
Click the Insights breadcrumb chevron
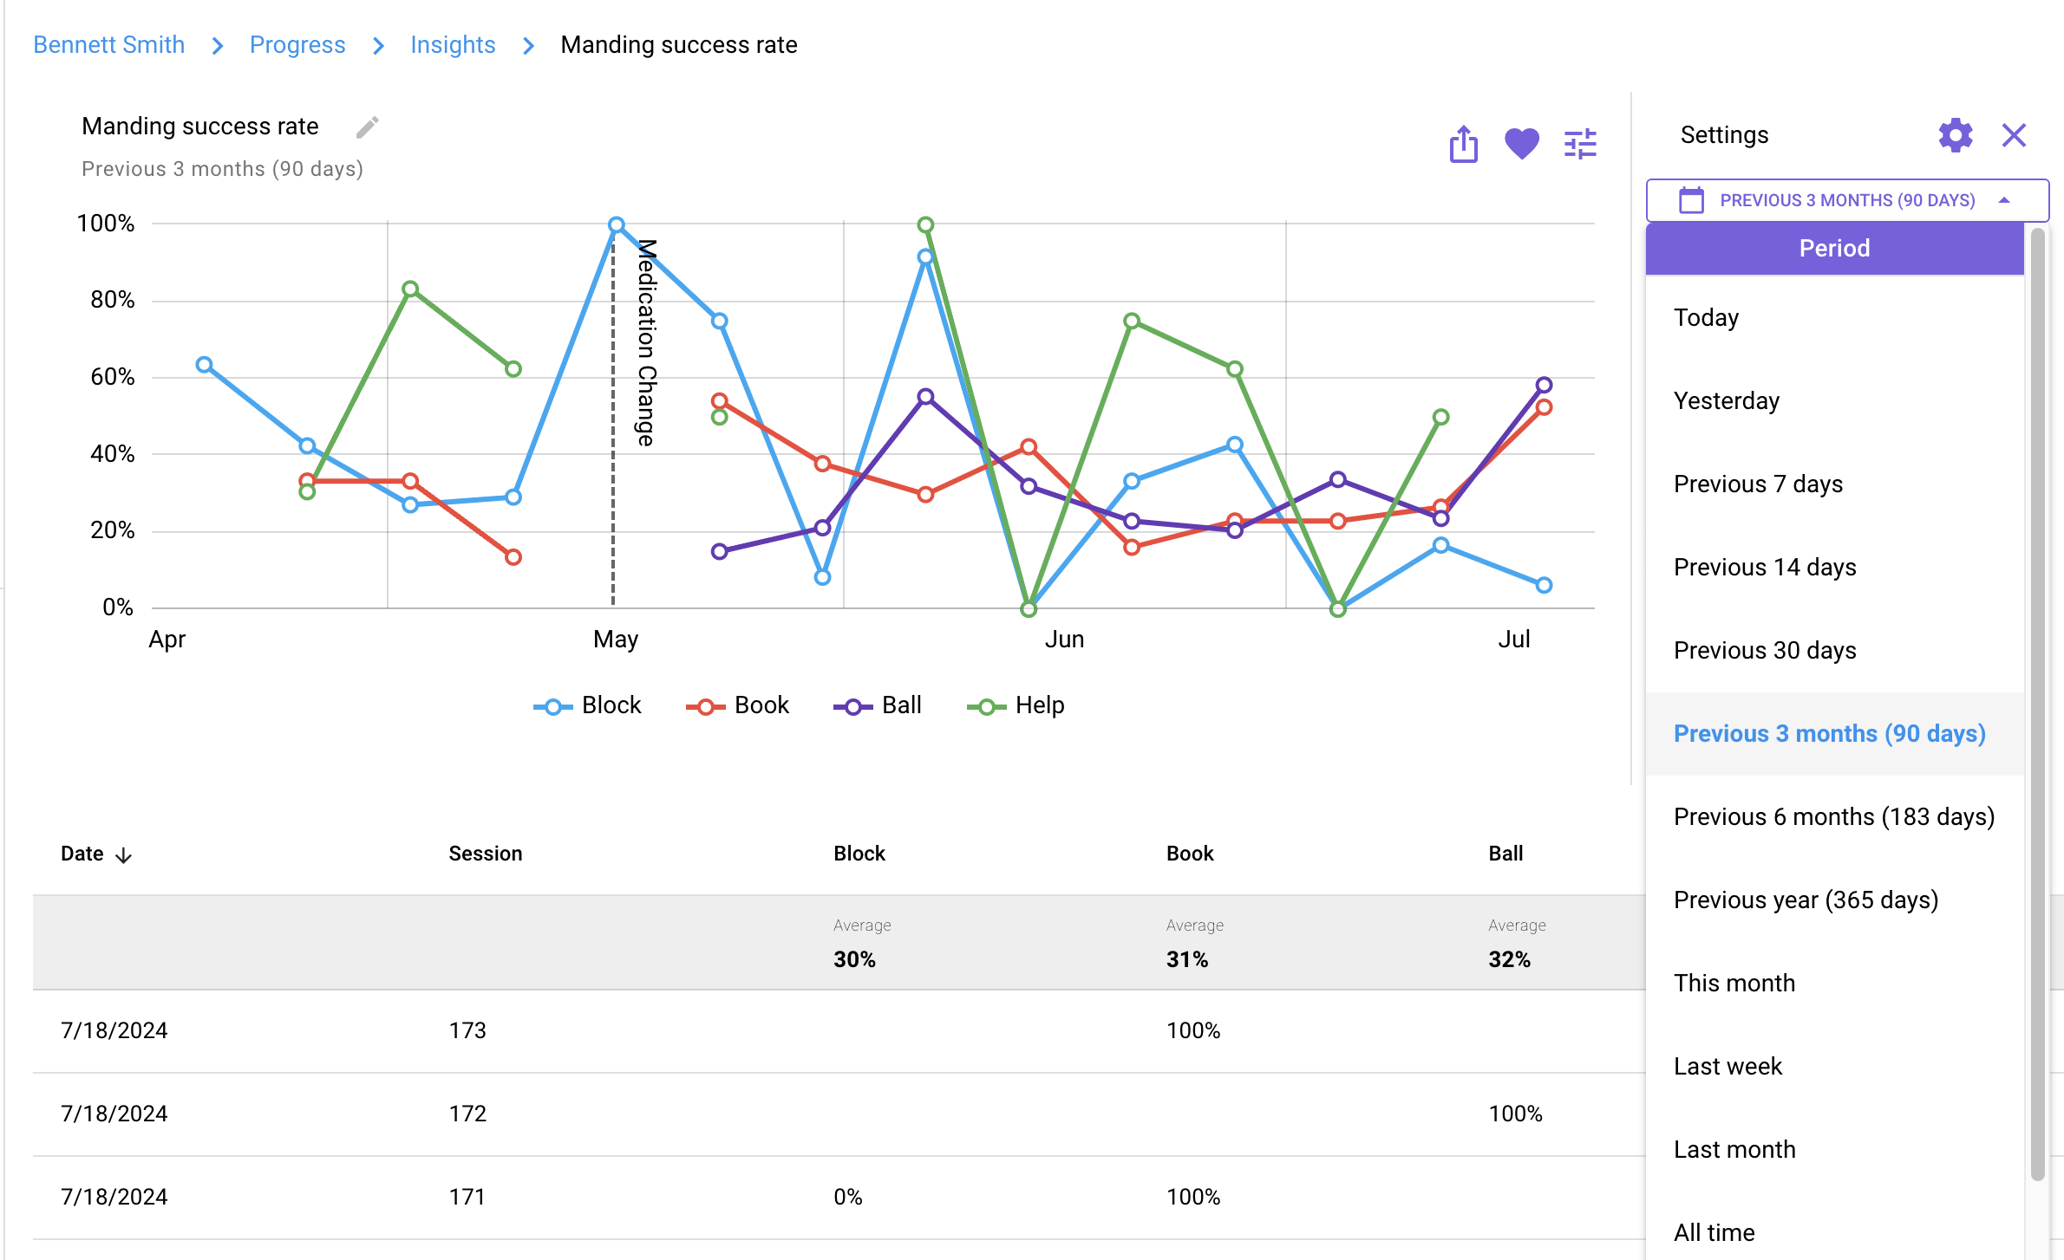point(529,46)
